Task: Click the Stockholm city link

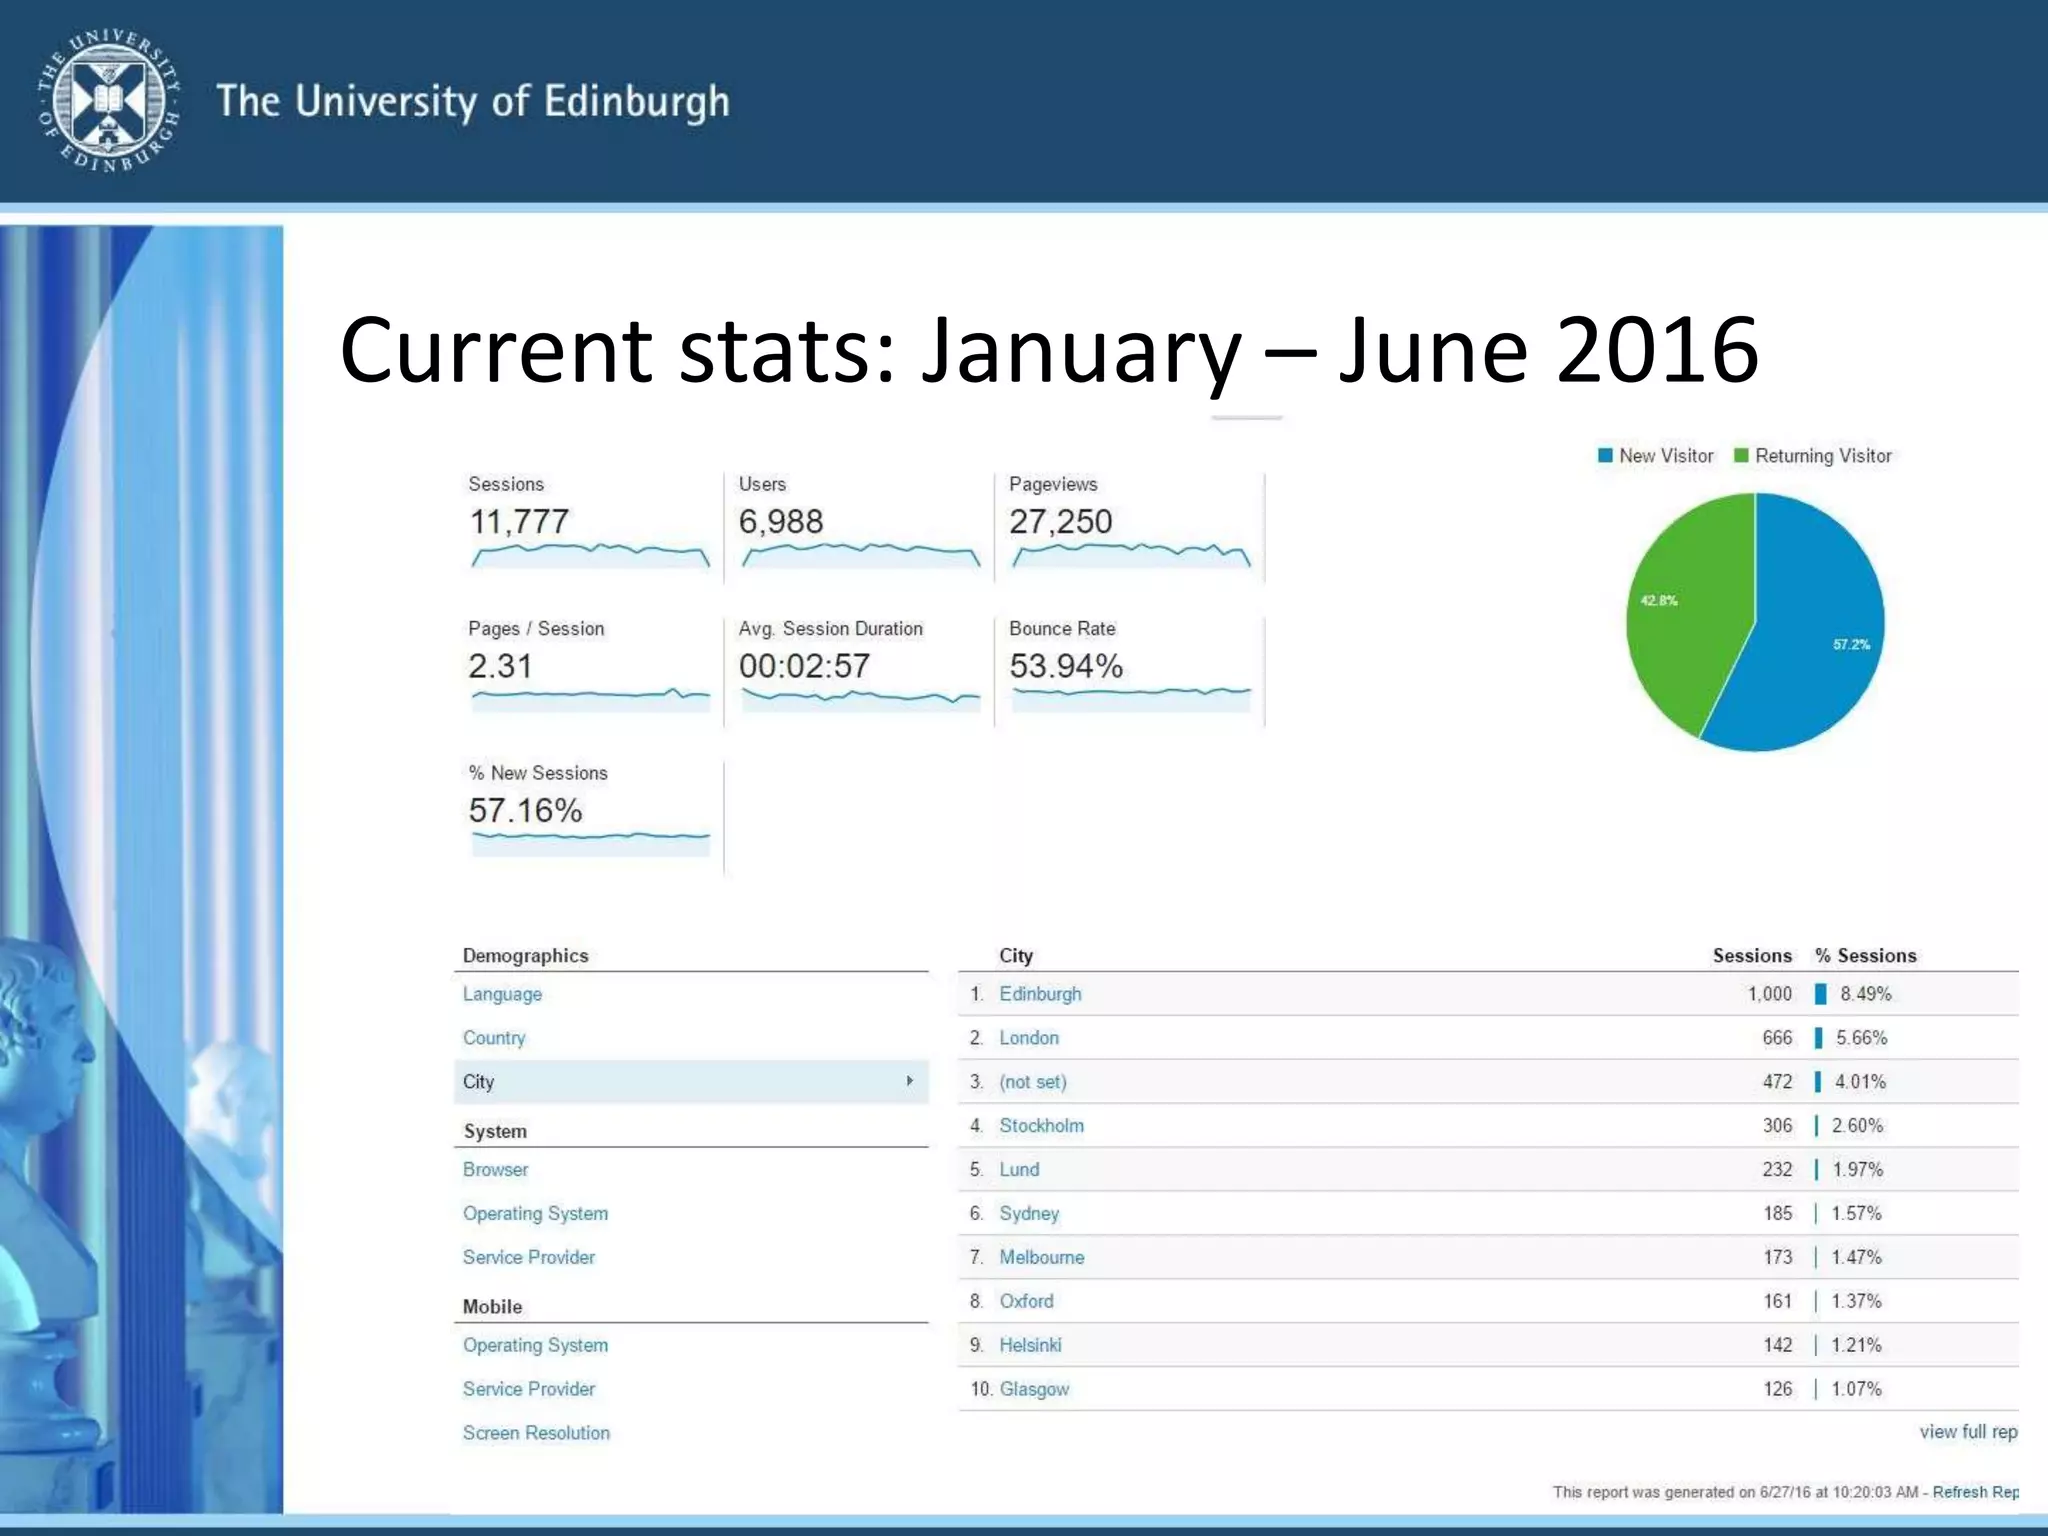Action: coord(1041,1126)
